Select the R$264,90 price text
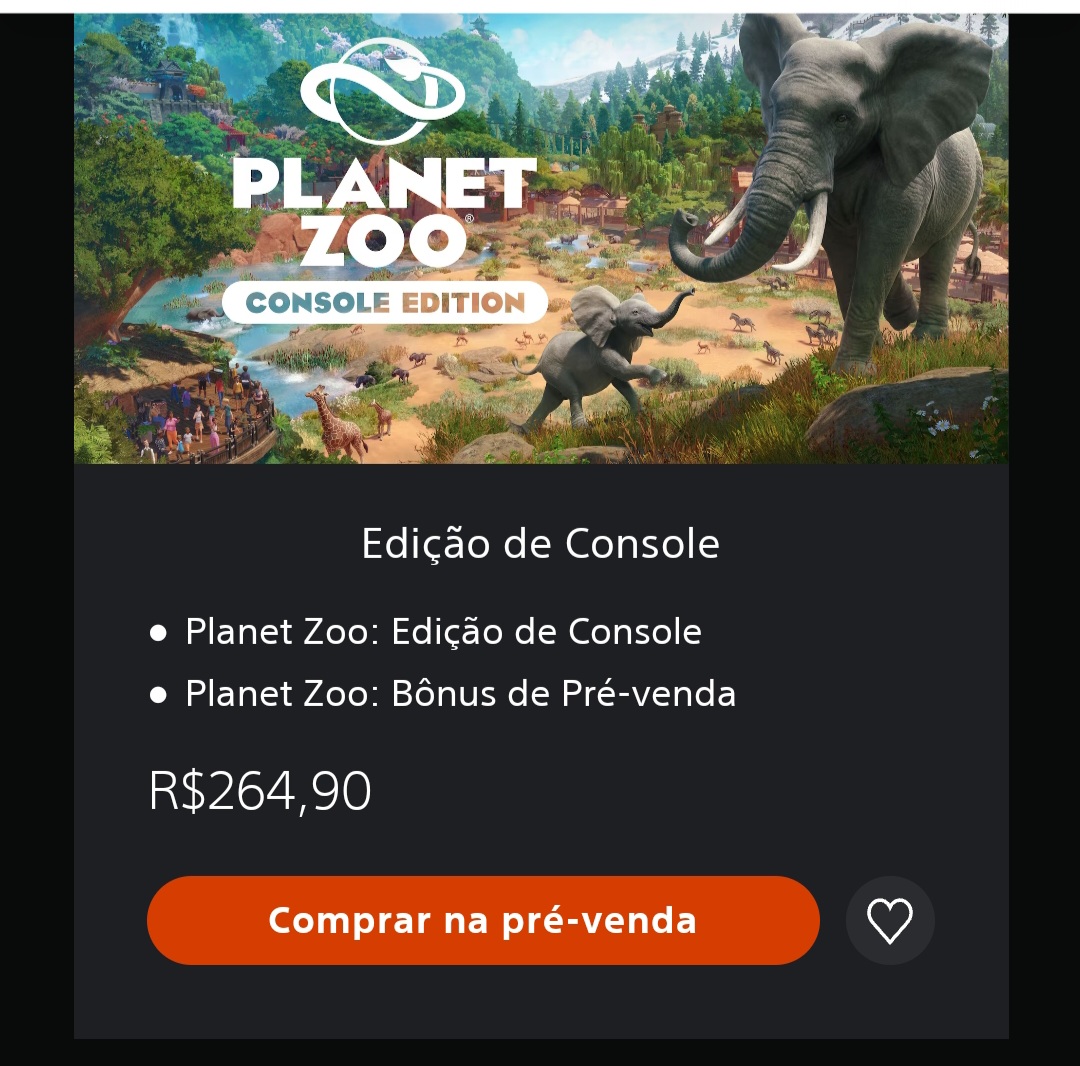The image size is (1080, 1066). point(260,791)
